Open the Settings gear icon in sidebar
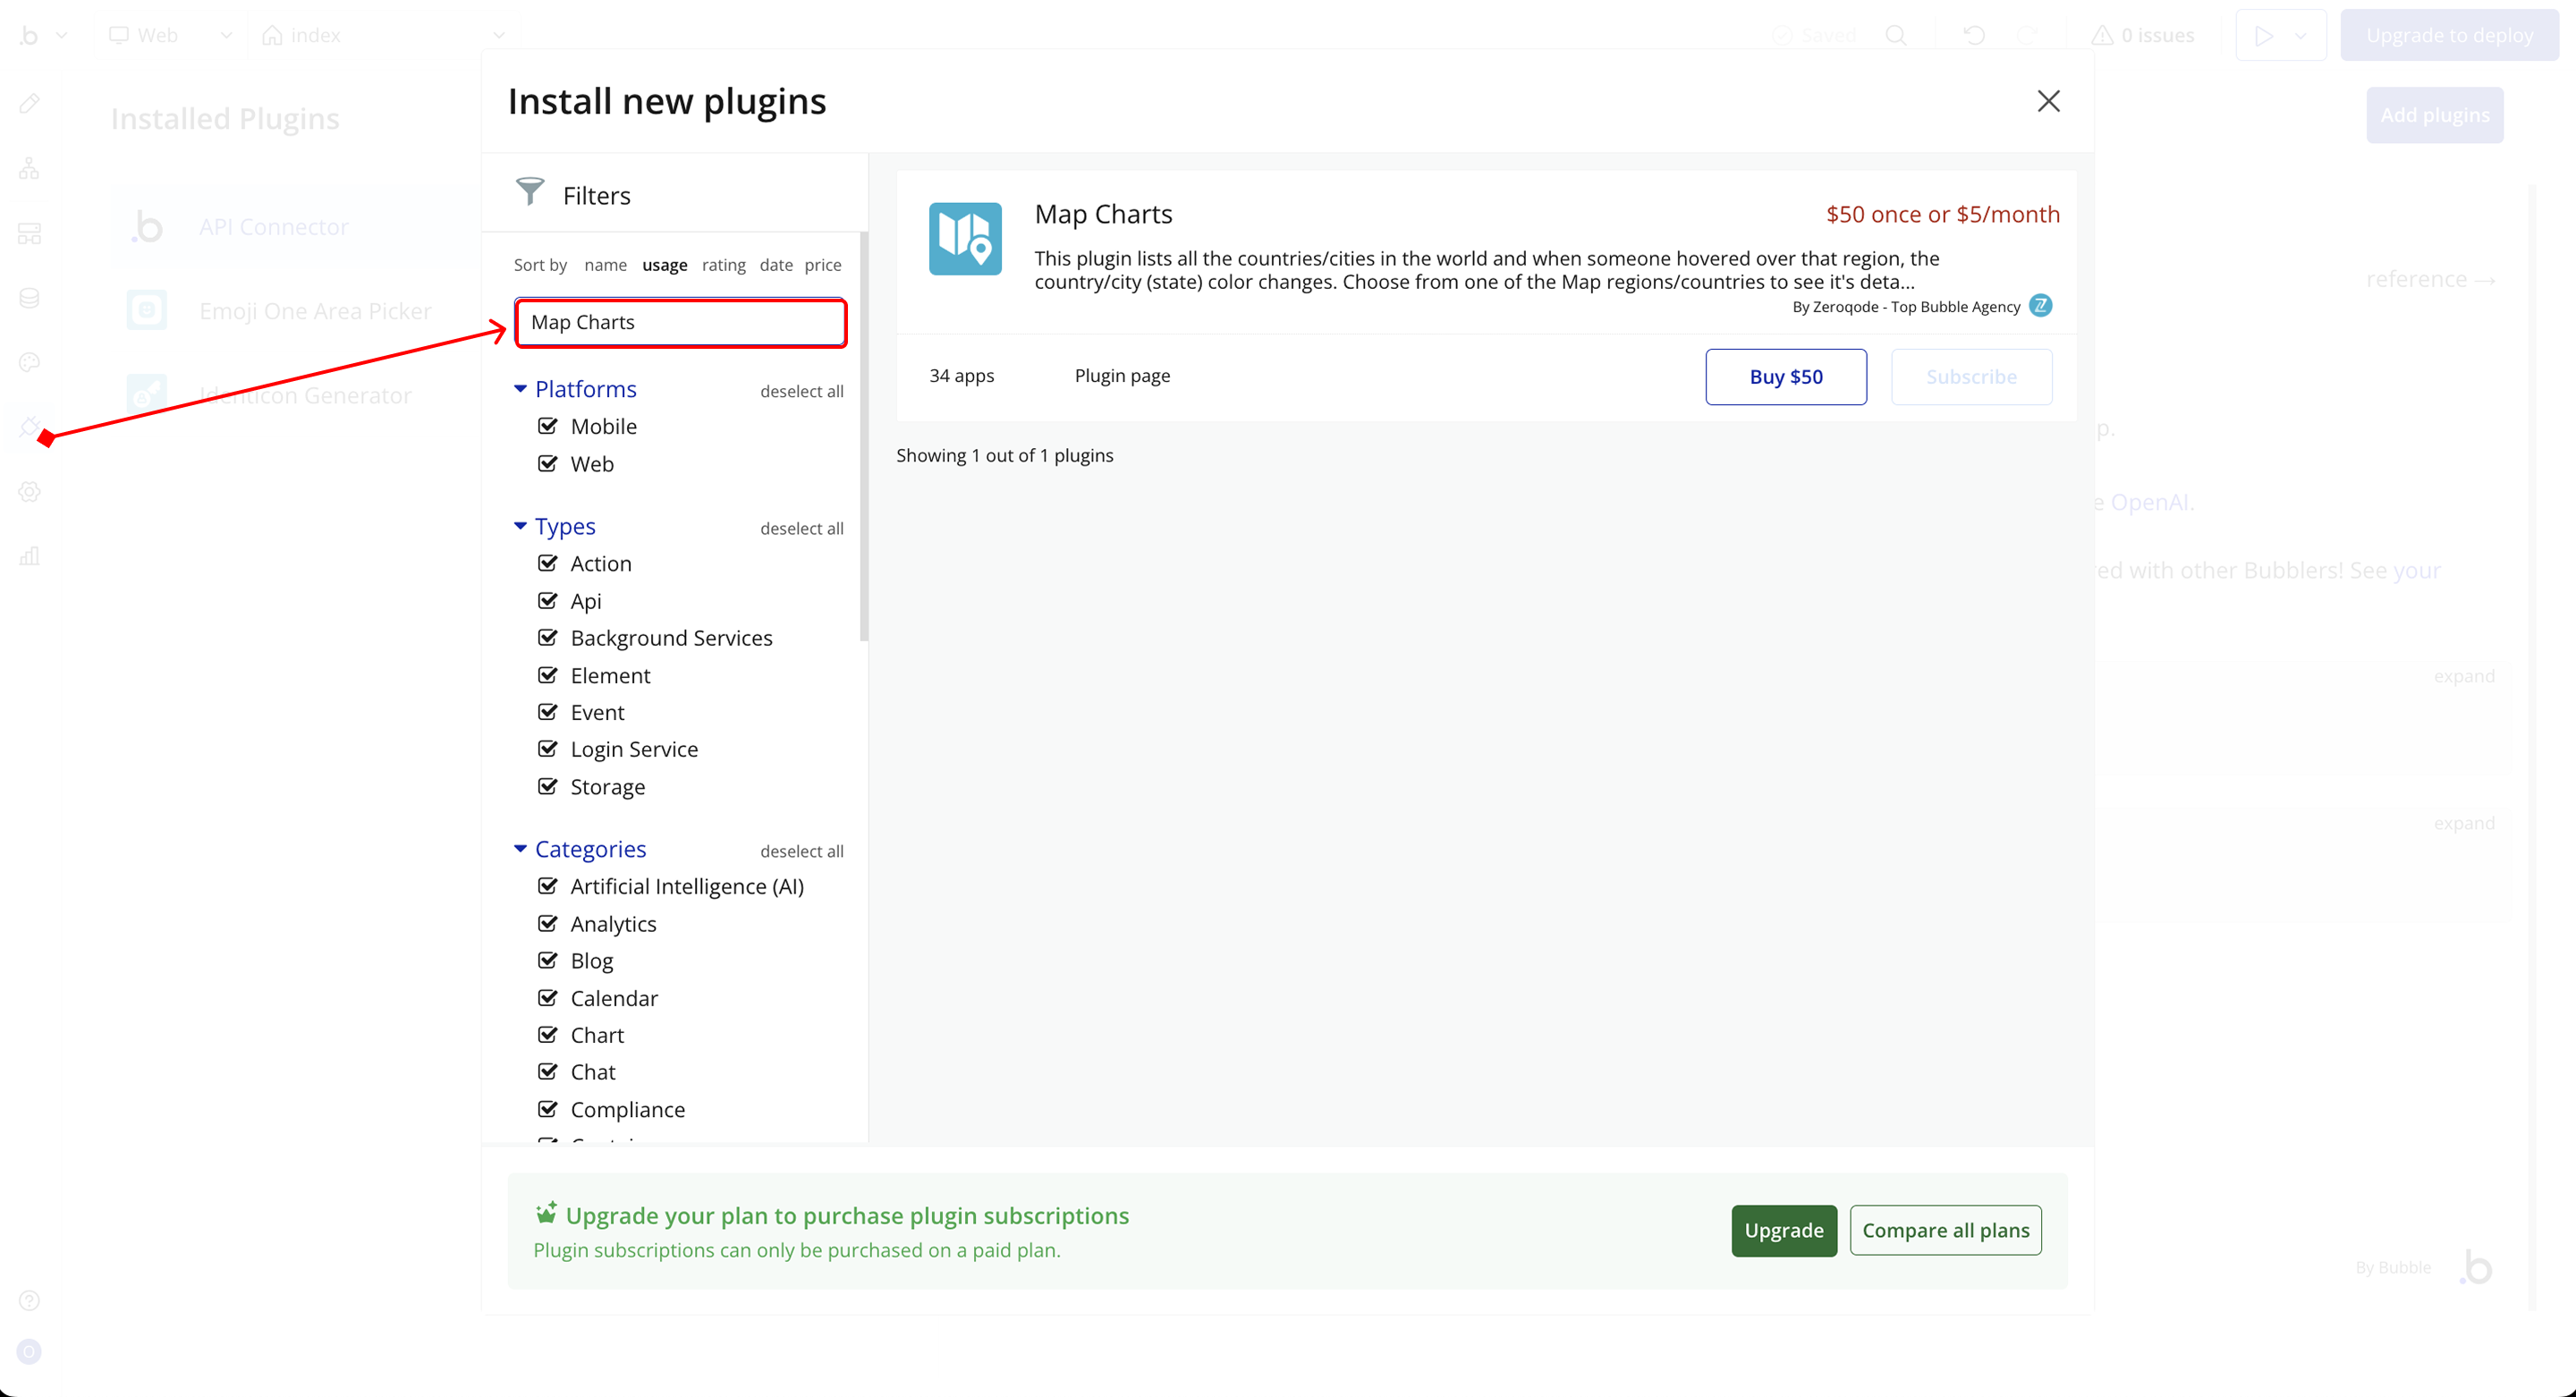 (x=29, y=492)
